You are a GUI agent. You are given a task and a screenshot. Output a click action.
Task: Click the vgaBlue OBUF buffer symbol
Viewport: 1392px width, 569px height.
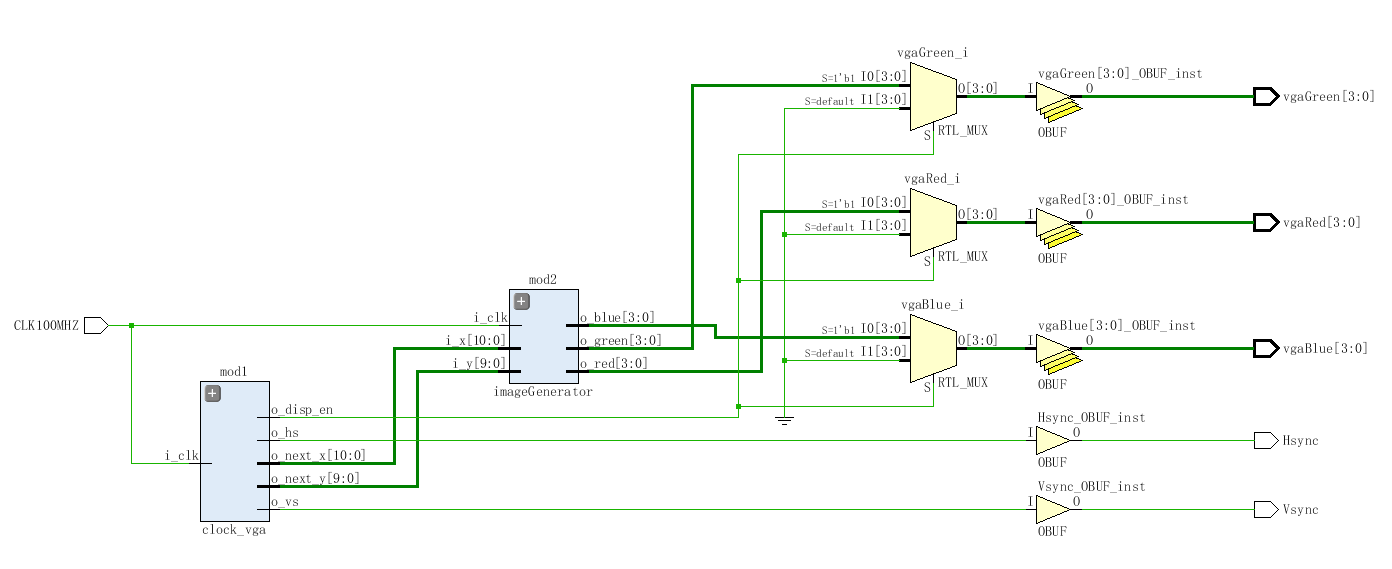click(1055, 352)
